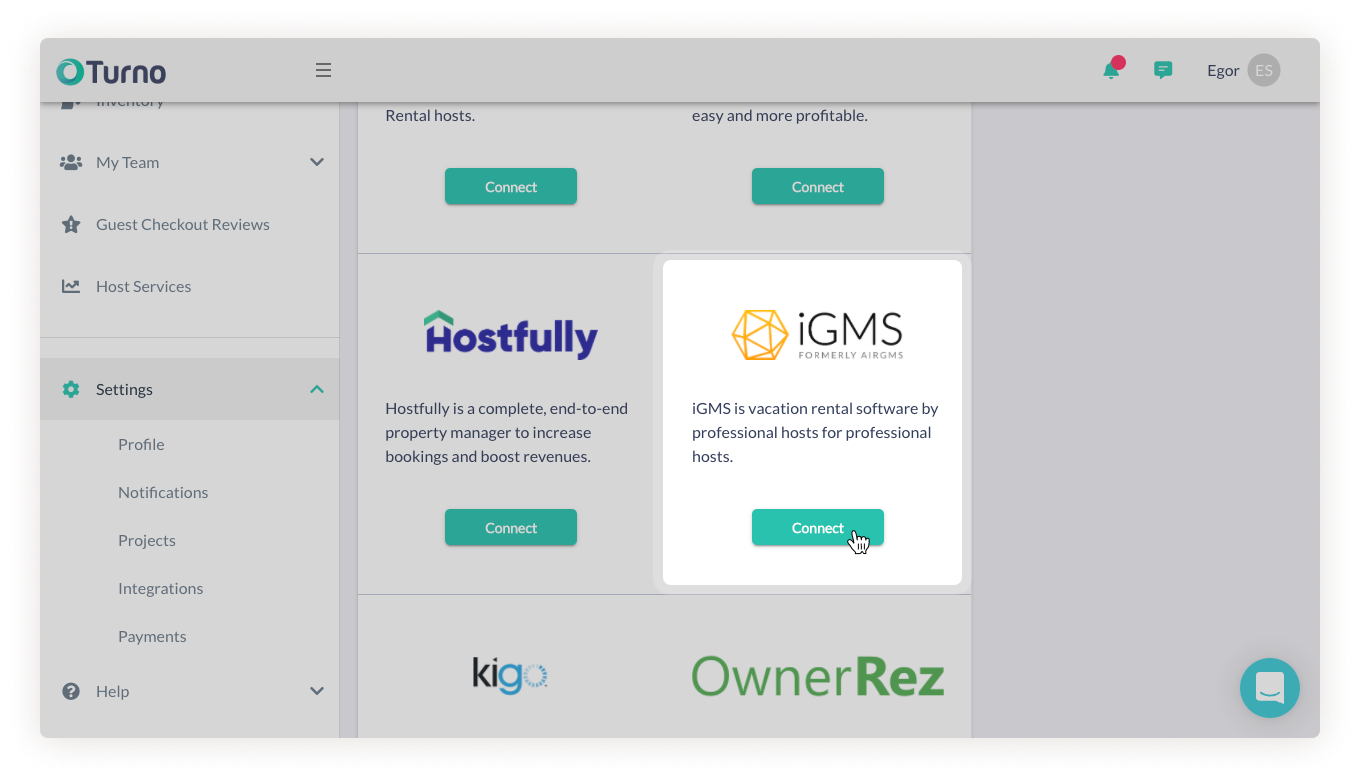Click the Kigo logo
This screenshot has width=1360, height=780.
coord(510,675)
